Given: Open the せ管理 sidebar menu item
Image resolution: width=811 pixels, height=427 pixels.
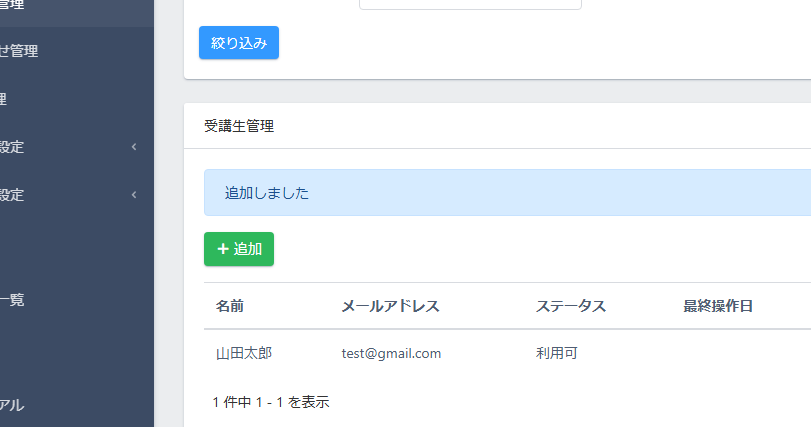Looking at the screenshot, I should (x=20, y=51).
